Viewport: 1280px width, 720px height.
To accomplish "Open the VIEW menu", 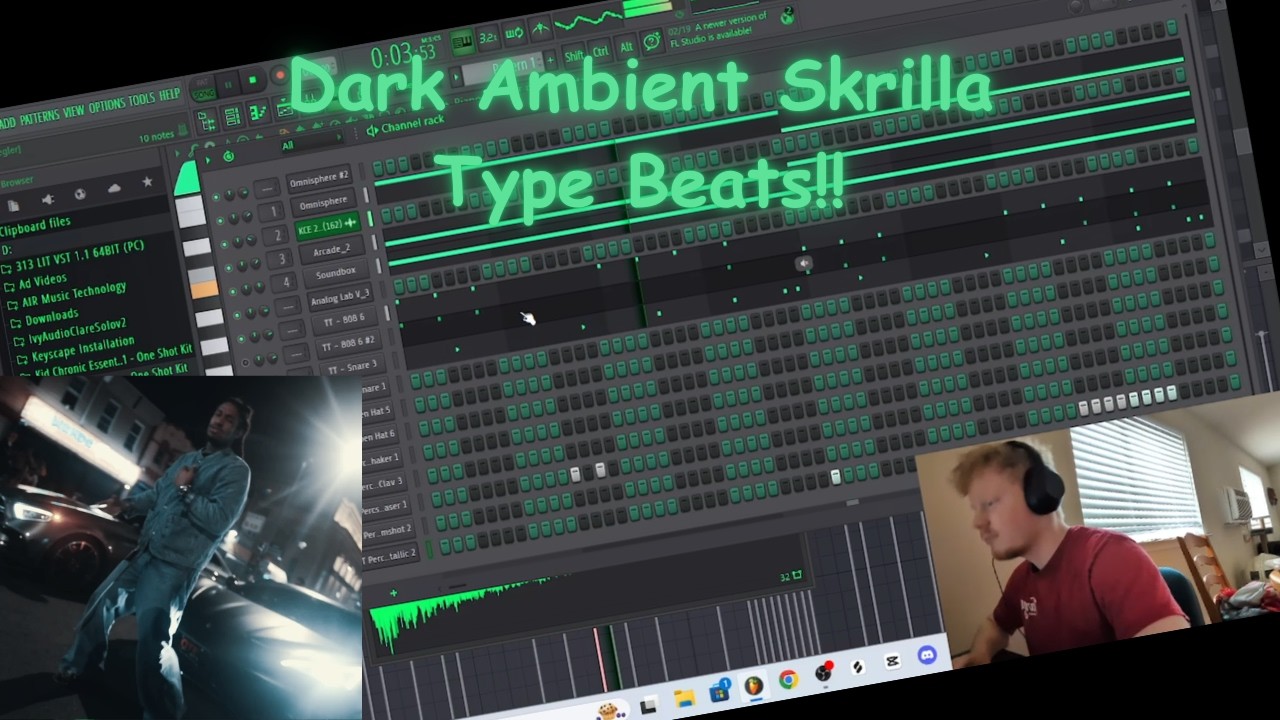I will click(73, 111).
